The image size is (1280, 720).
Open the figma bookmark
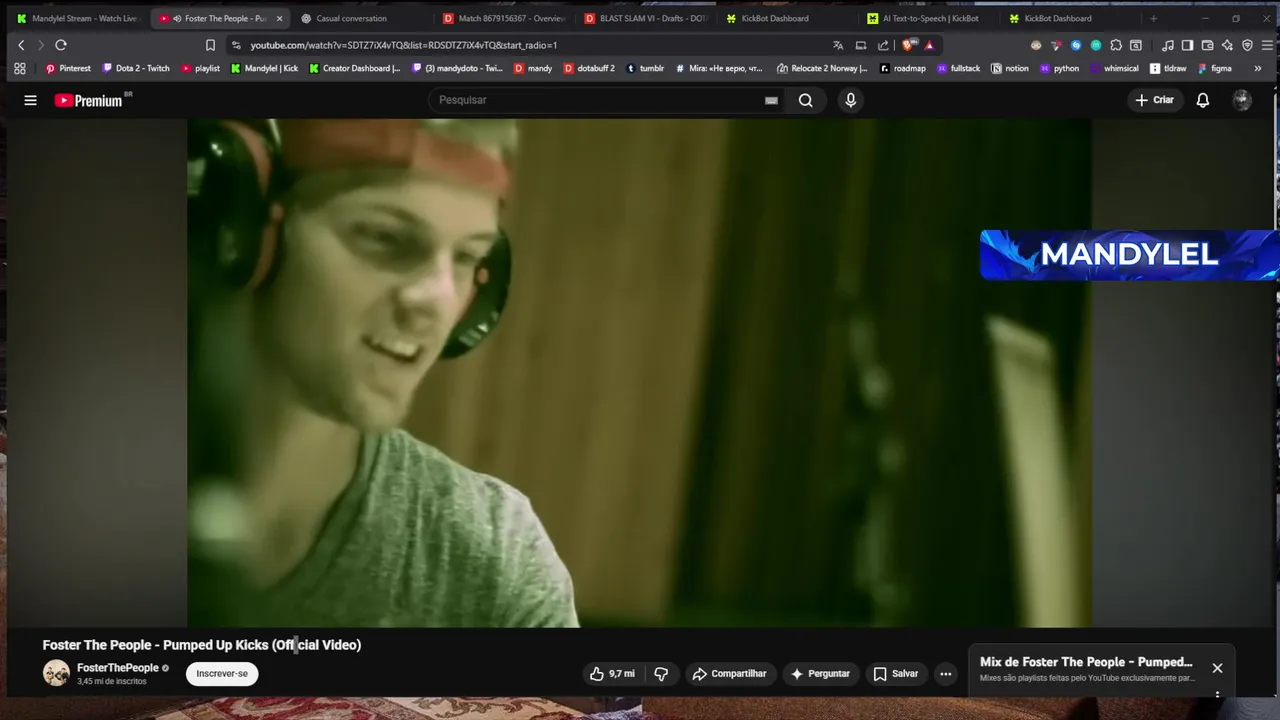[1214, 68]
